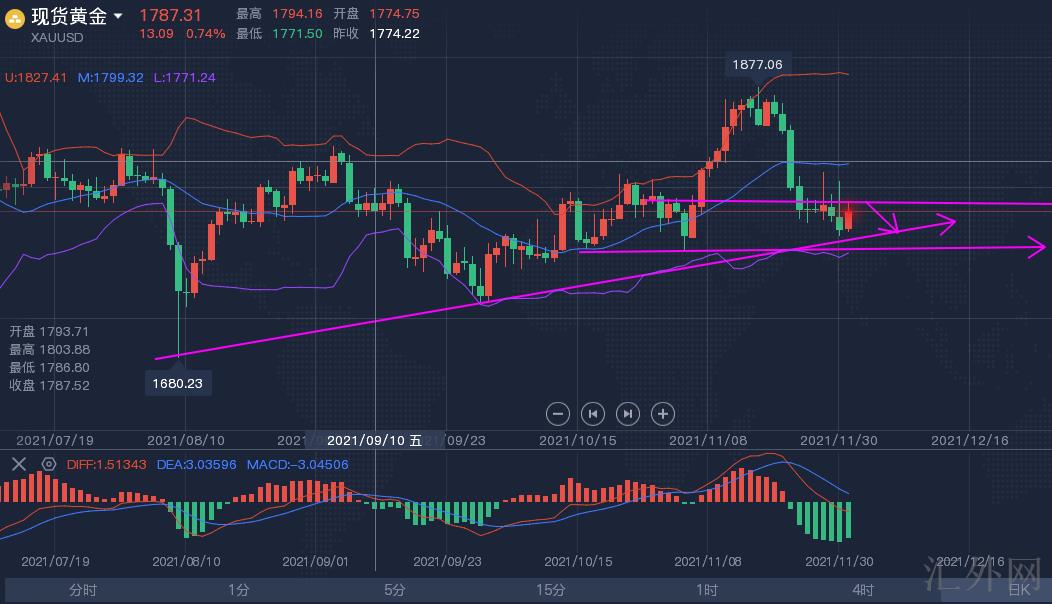Open MACD indicator settings hexagon icon
This screenshot has height=604, width=1052.
coord(48,464)
